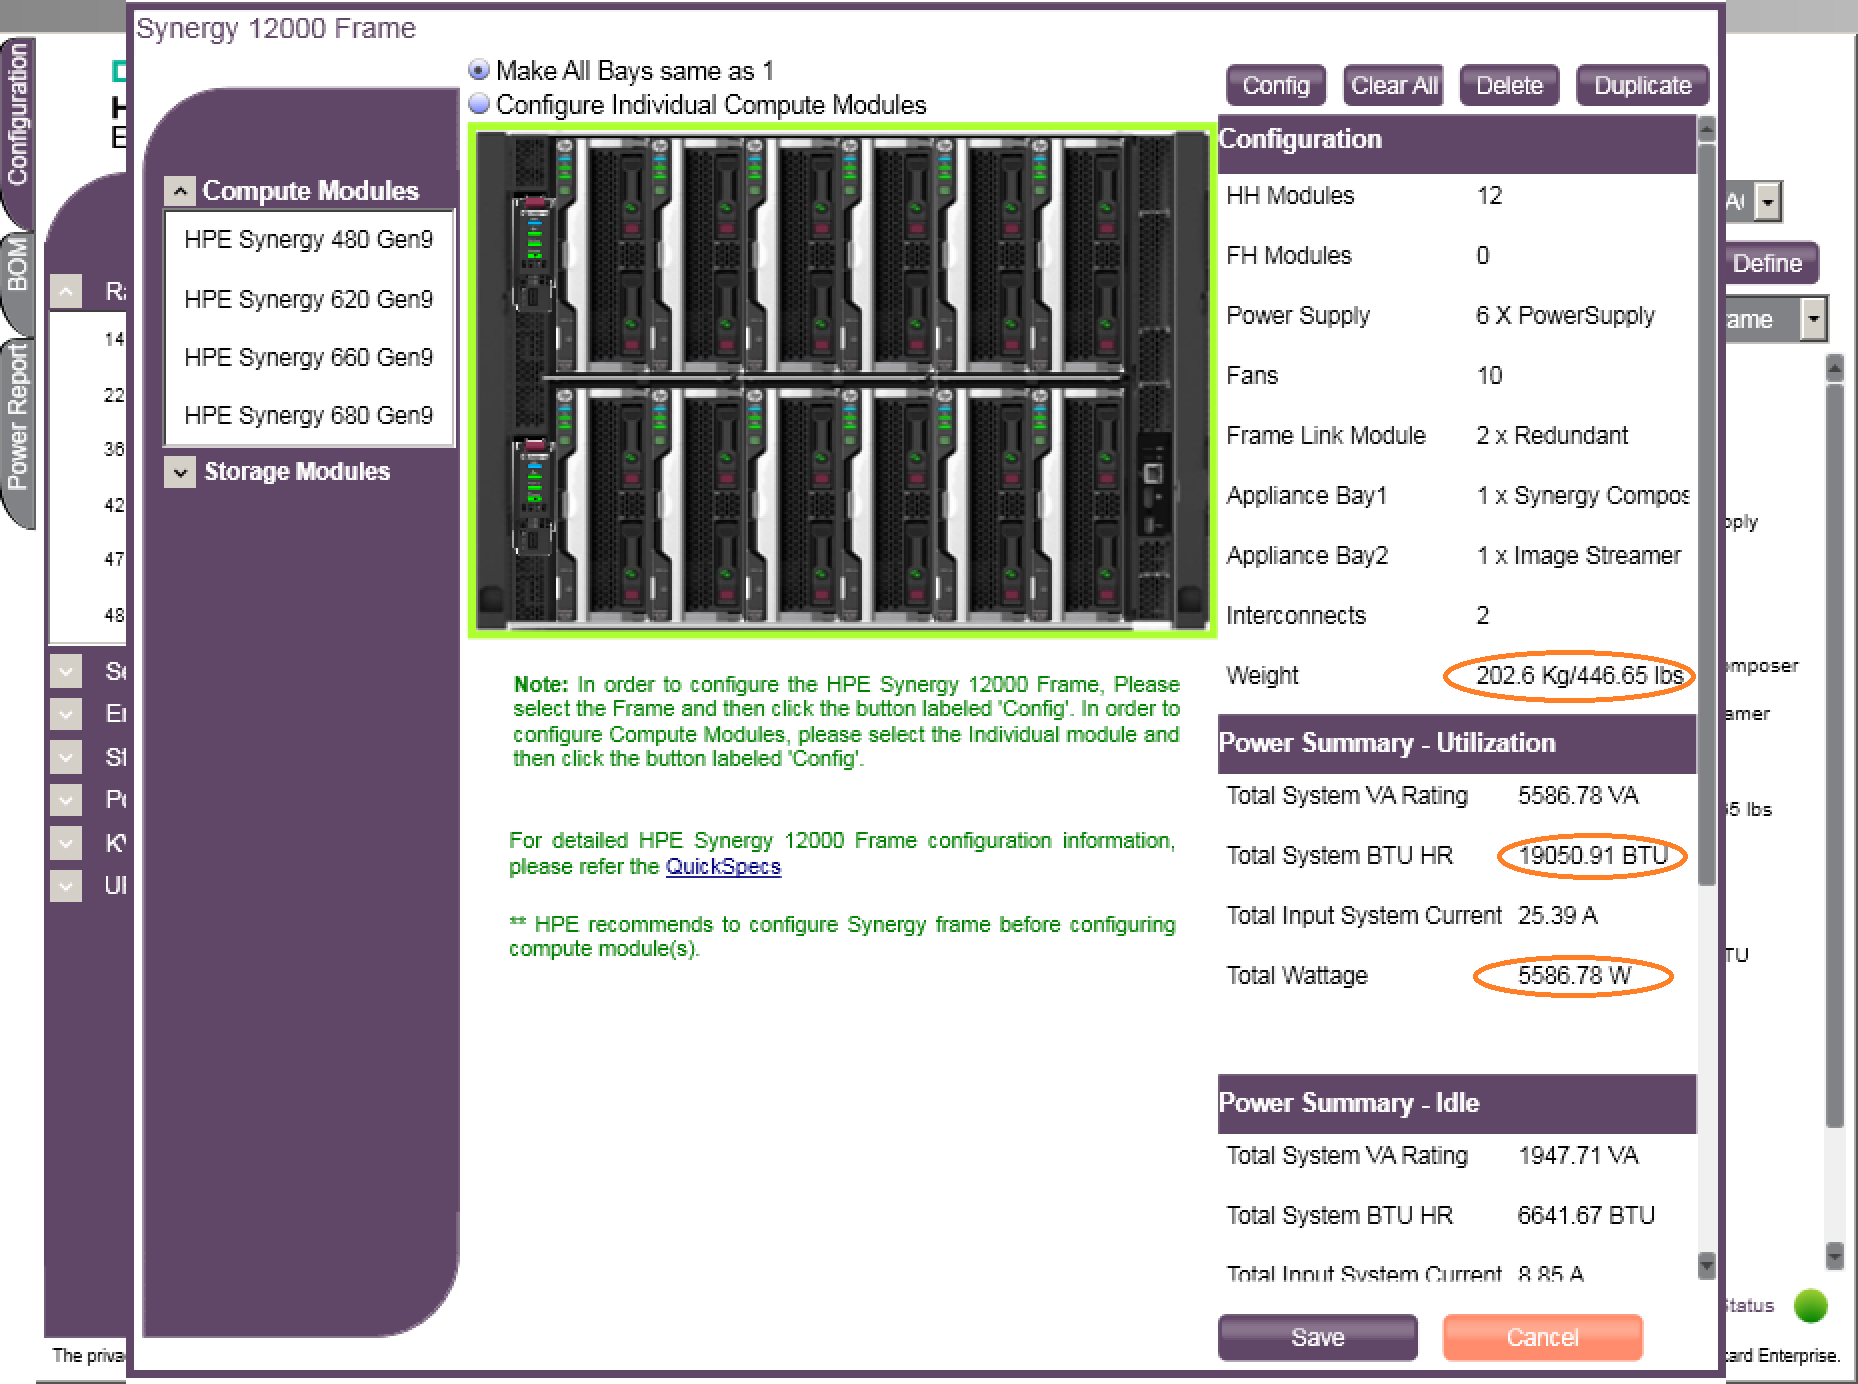Click the Power Summary - Utilization header
This screenshot has height=1384, width=1858.
point(1457,743)
